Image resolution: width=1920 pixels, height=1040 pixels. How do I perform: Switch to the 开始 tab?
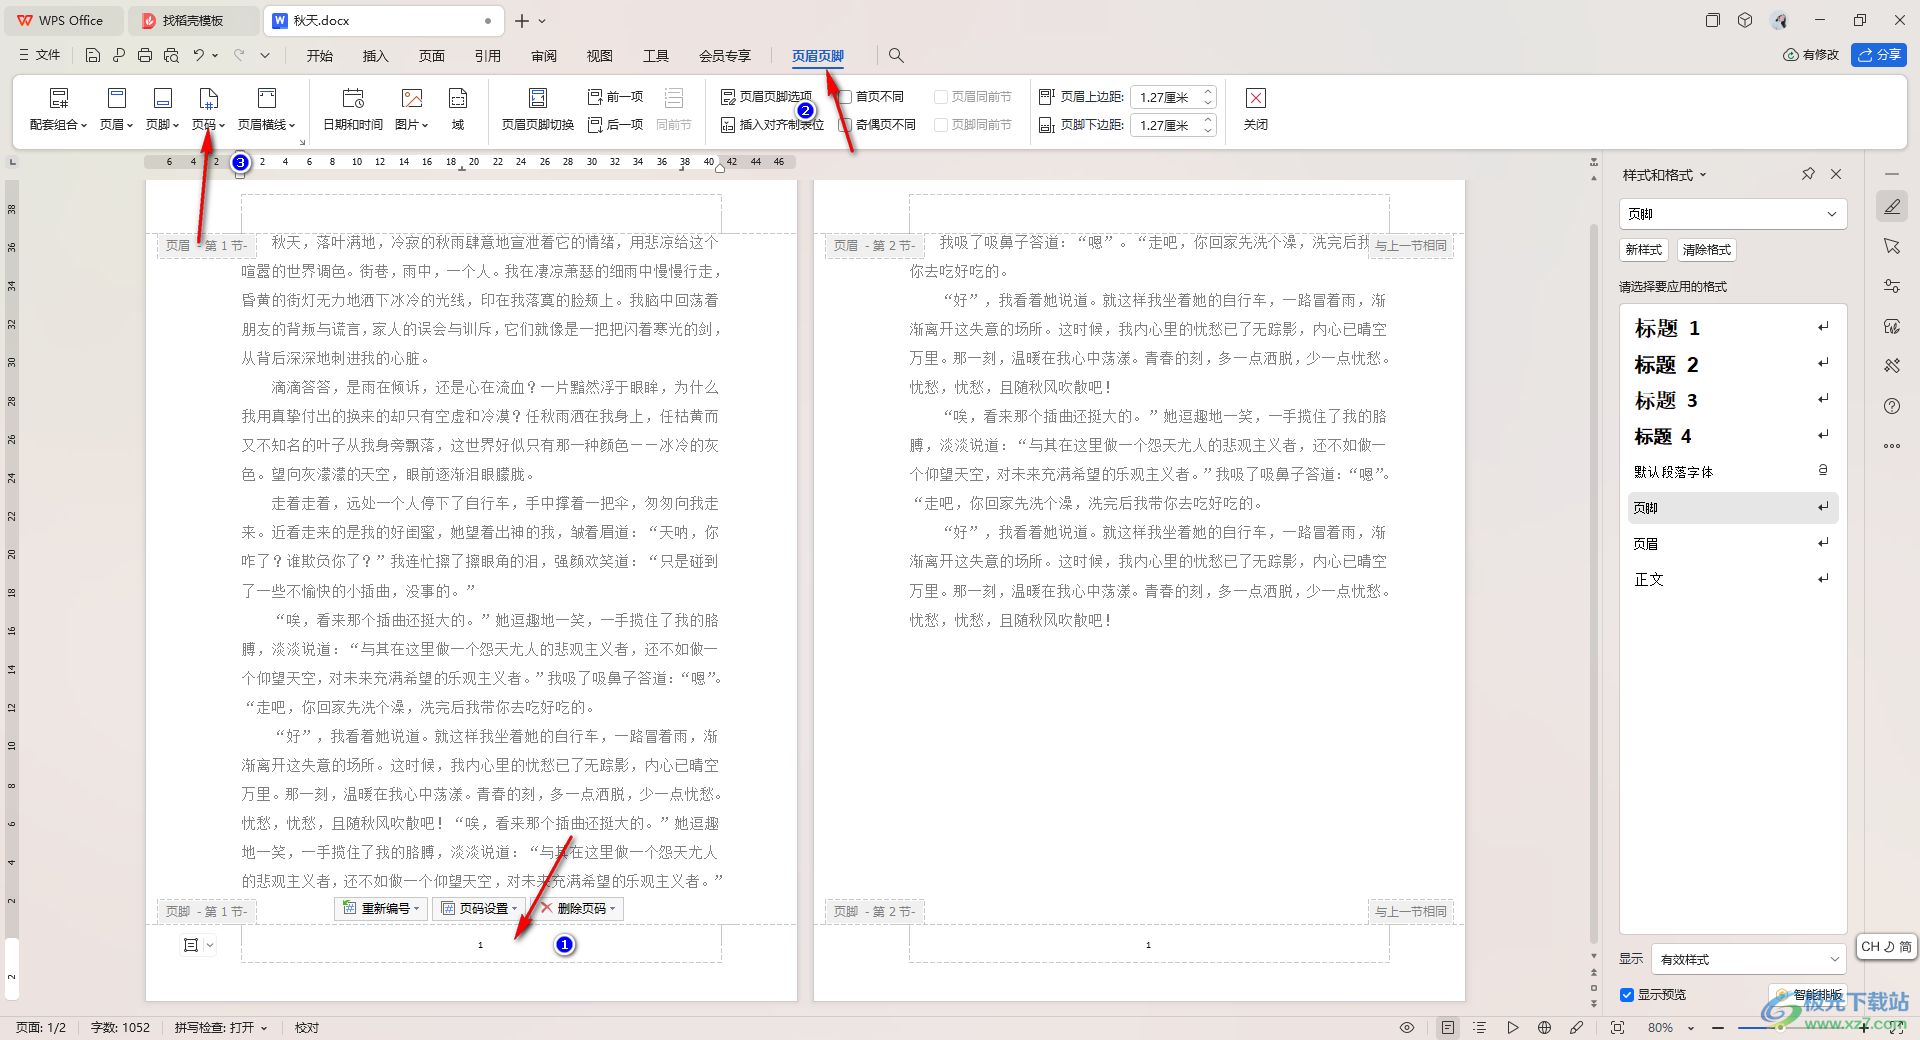pyautogui.click(x=320, y=56)
